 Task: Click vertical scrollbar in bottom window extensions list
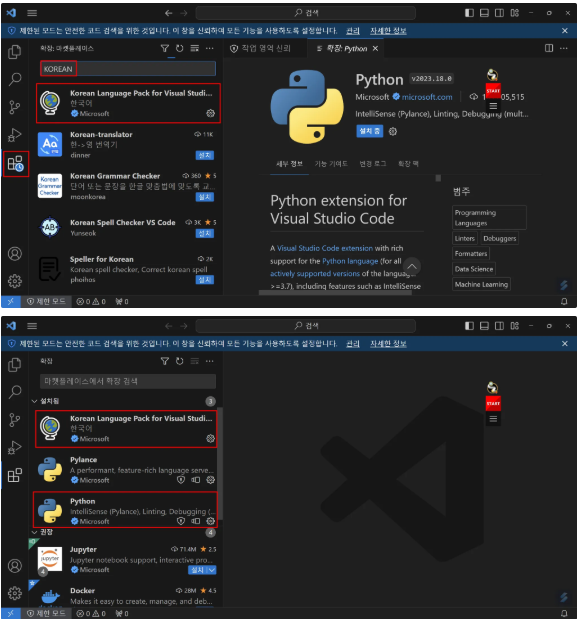[x=220, y=464]
